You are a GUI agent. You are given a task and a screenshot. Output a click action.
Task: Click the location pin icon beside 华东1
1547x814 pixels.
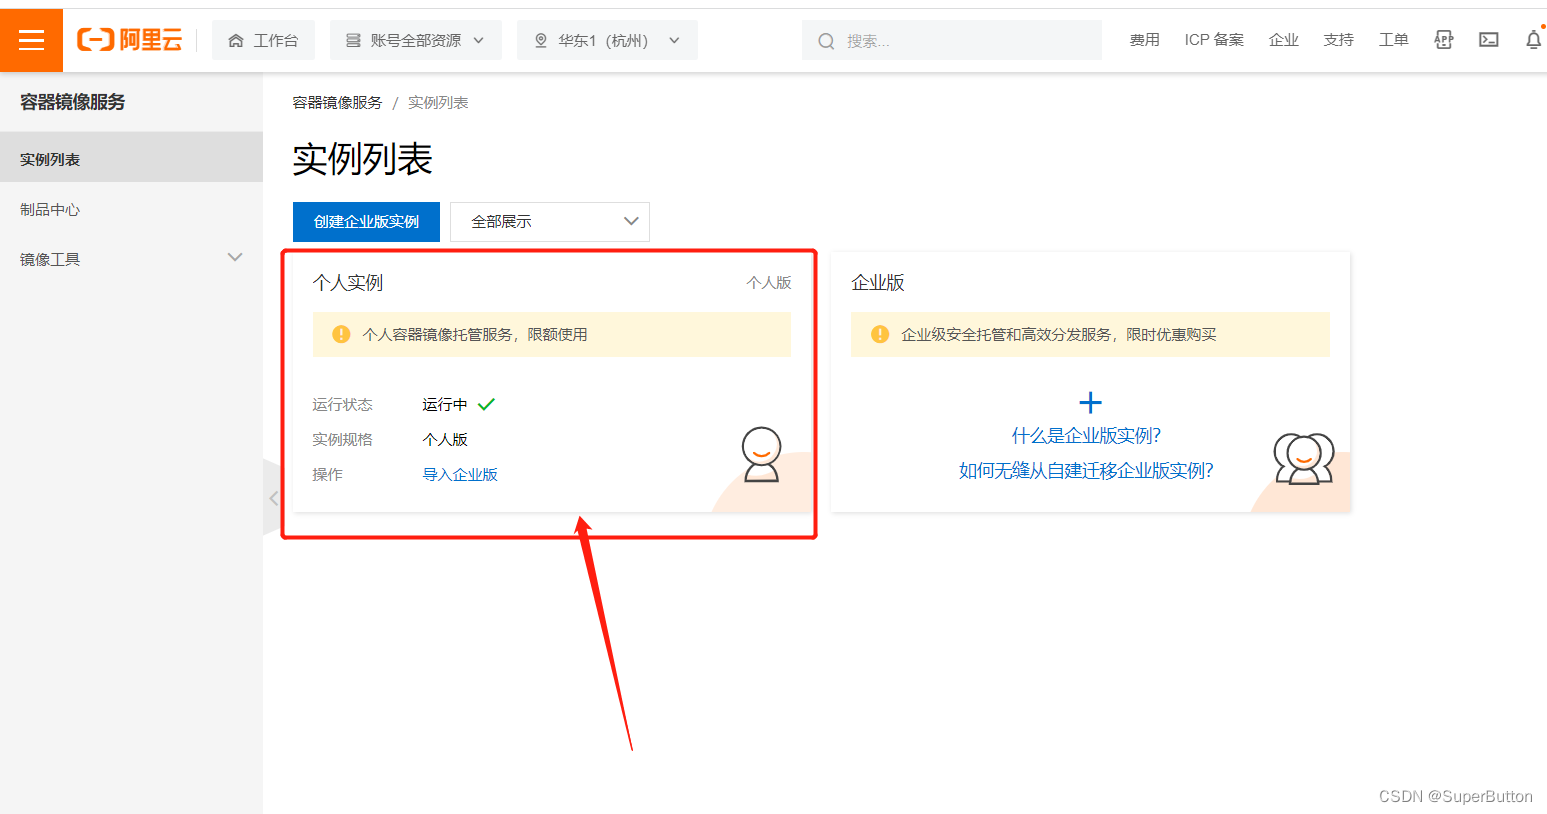[x=541, y=41]
